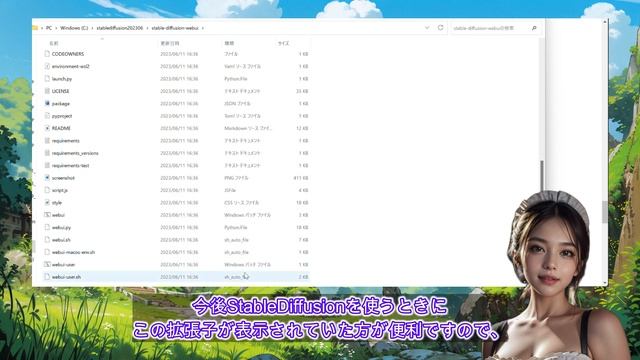Click the requirements_versions file icon
This screenshot has width=640, height=360.
pos(47,153)
